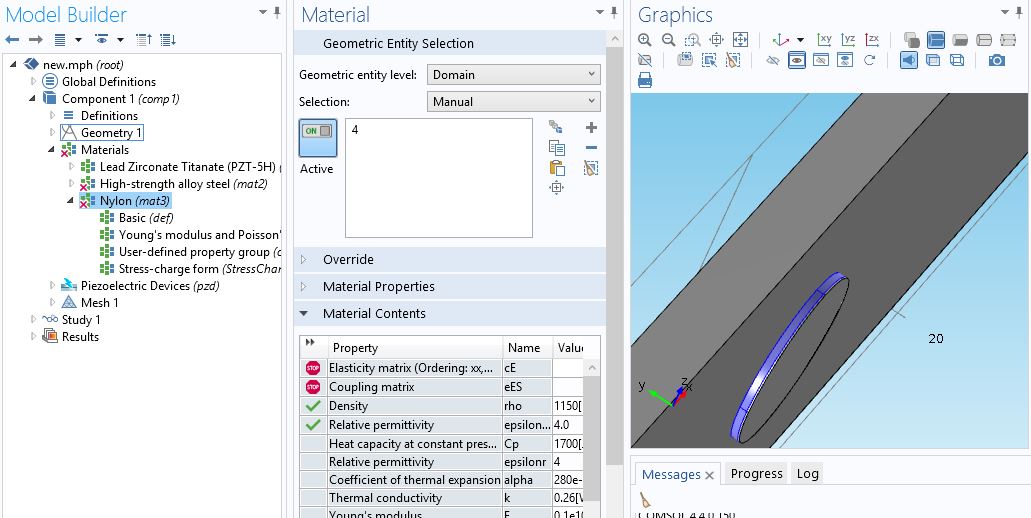
Task: Switch to the Progress tab
Action: pyautogui.click(x=756, y=474)
